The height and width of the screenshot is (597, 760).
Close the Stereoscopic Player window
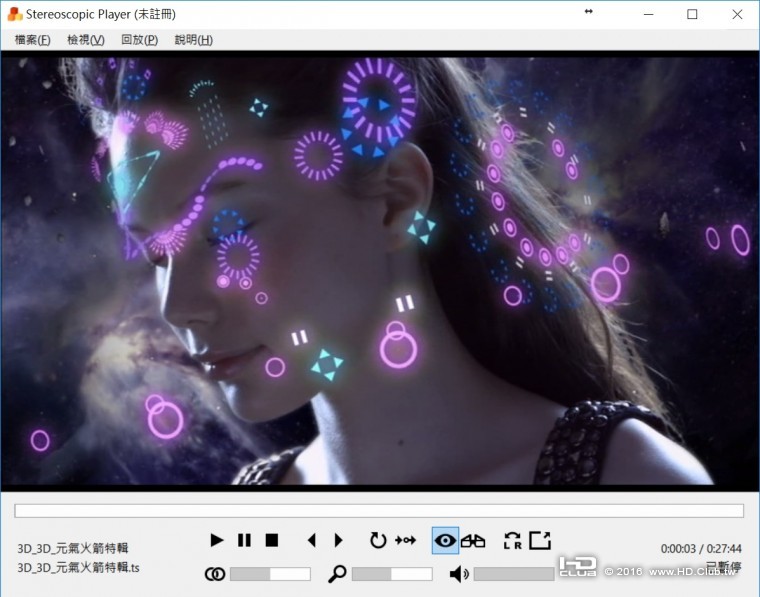pos(737,14)
